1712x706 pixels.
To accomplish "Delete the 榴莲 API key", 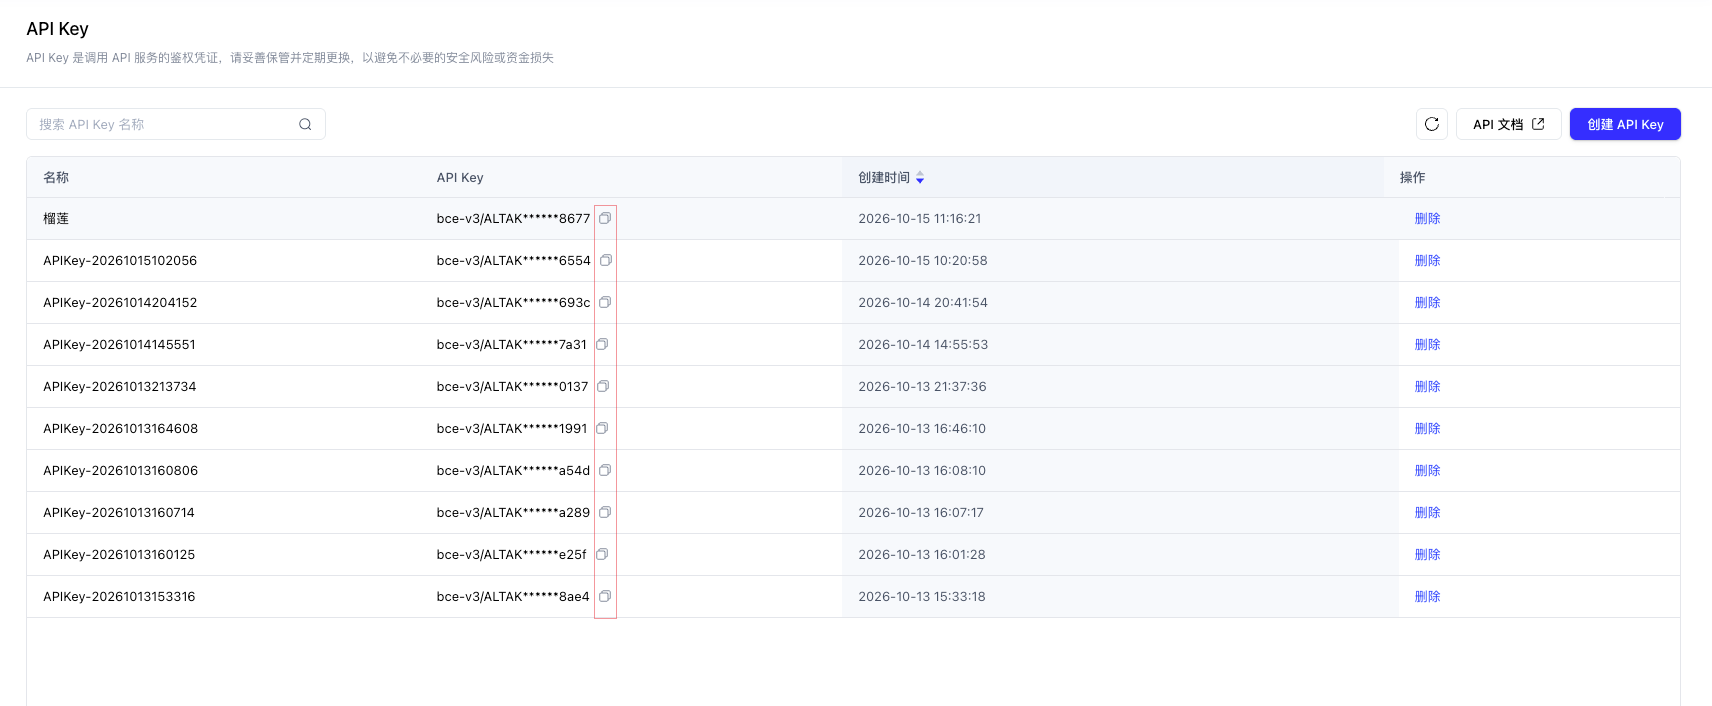I will [1427, 219].
